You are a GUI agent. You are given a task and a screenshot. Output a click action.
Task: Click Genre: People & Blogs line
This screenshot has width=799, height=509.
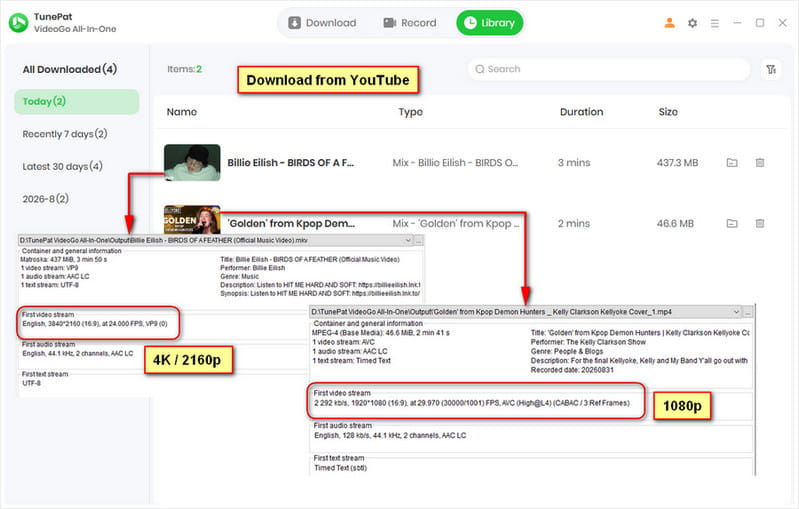click(x=567, y=352)
